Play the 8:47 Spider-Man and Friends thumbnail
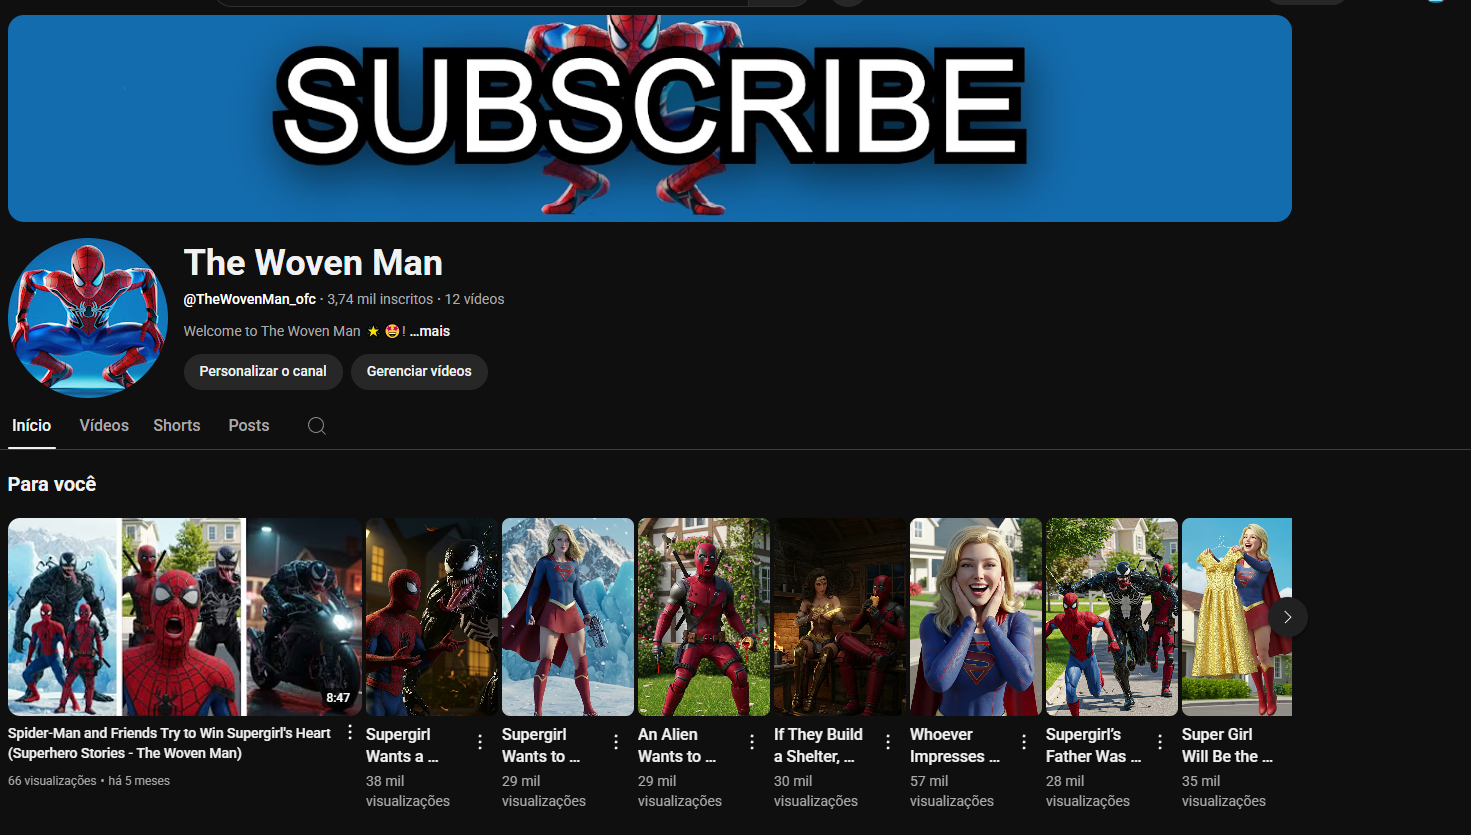1471x835 pixels. click(x=185, y=617)
